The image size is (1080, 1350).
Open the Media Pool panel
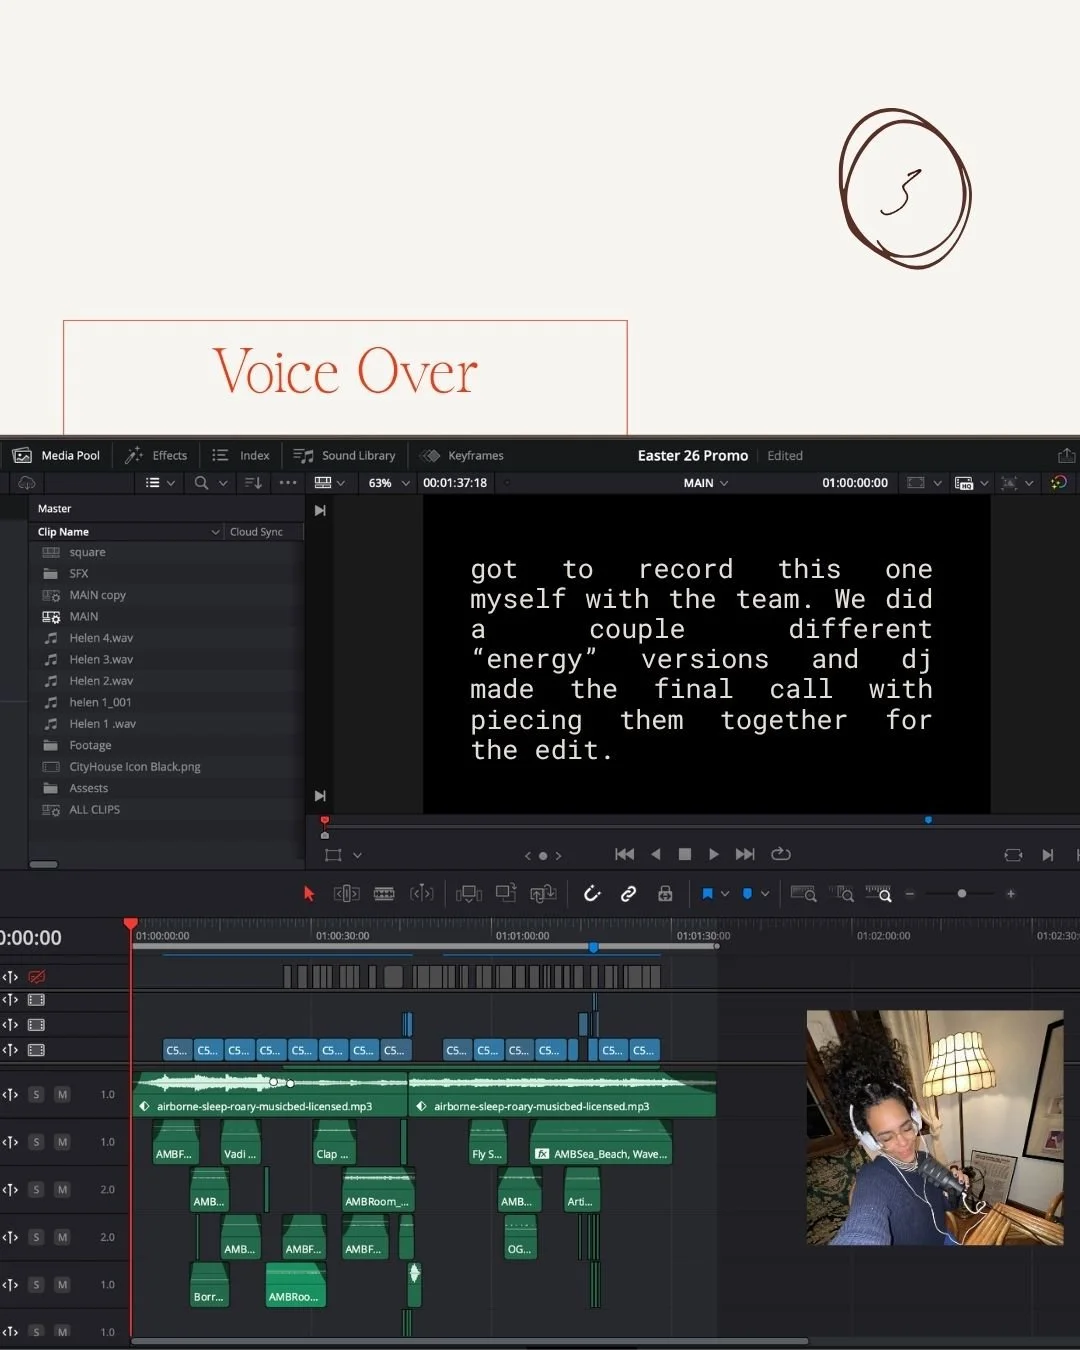[x=57, y=456]
